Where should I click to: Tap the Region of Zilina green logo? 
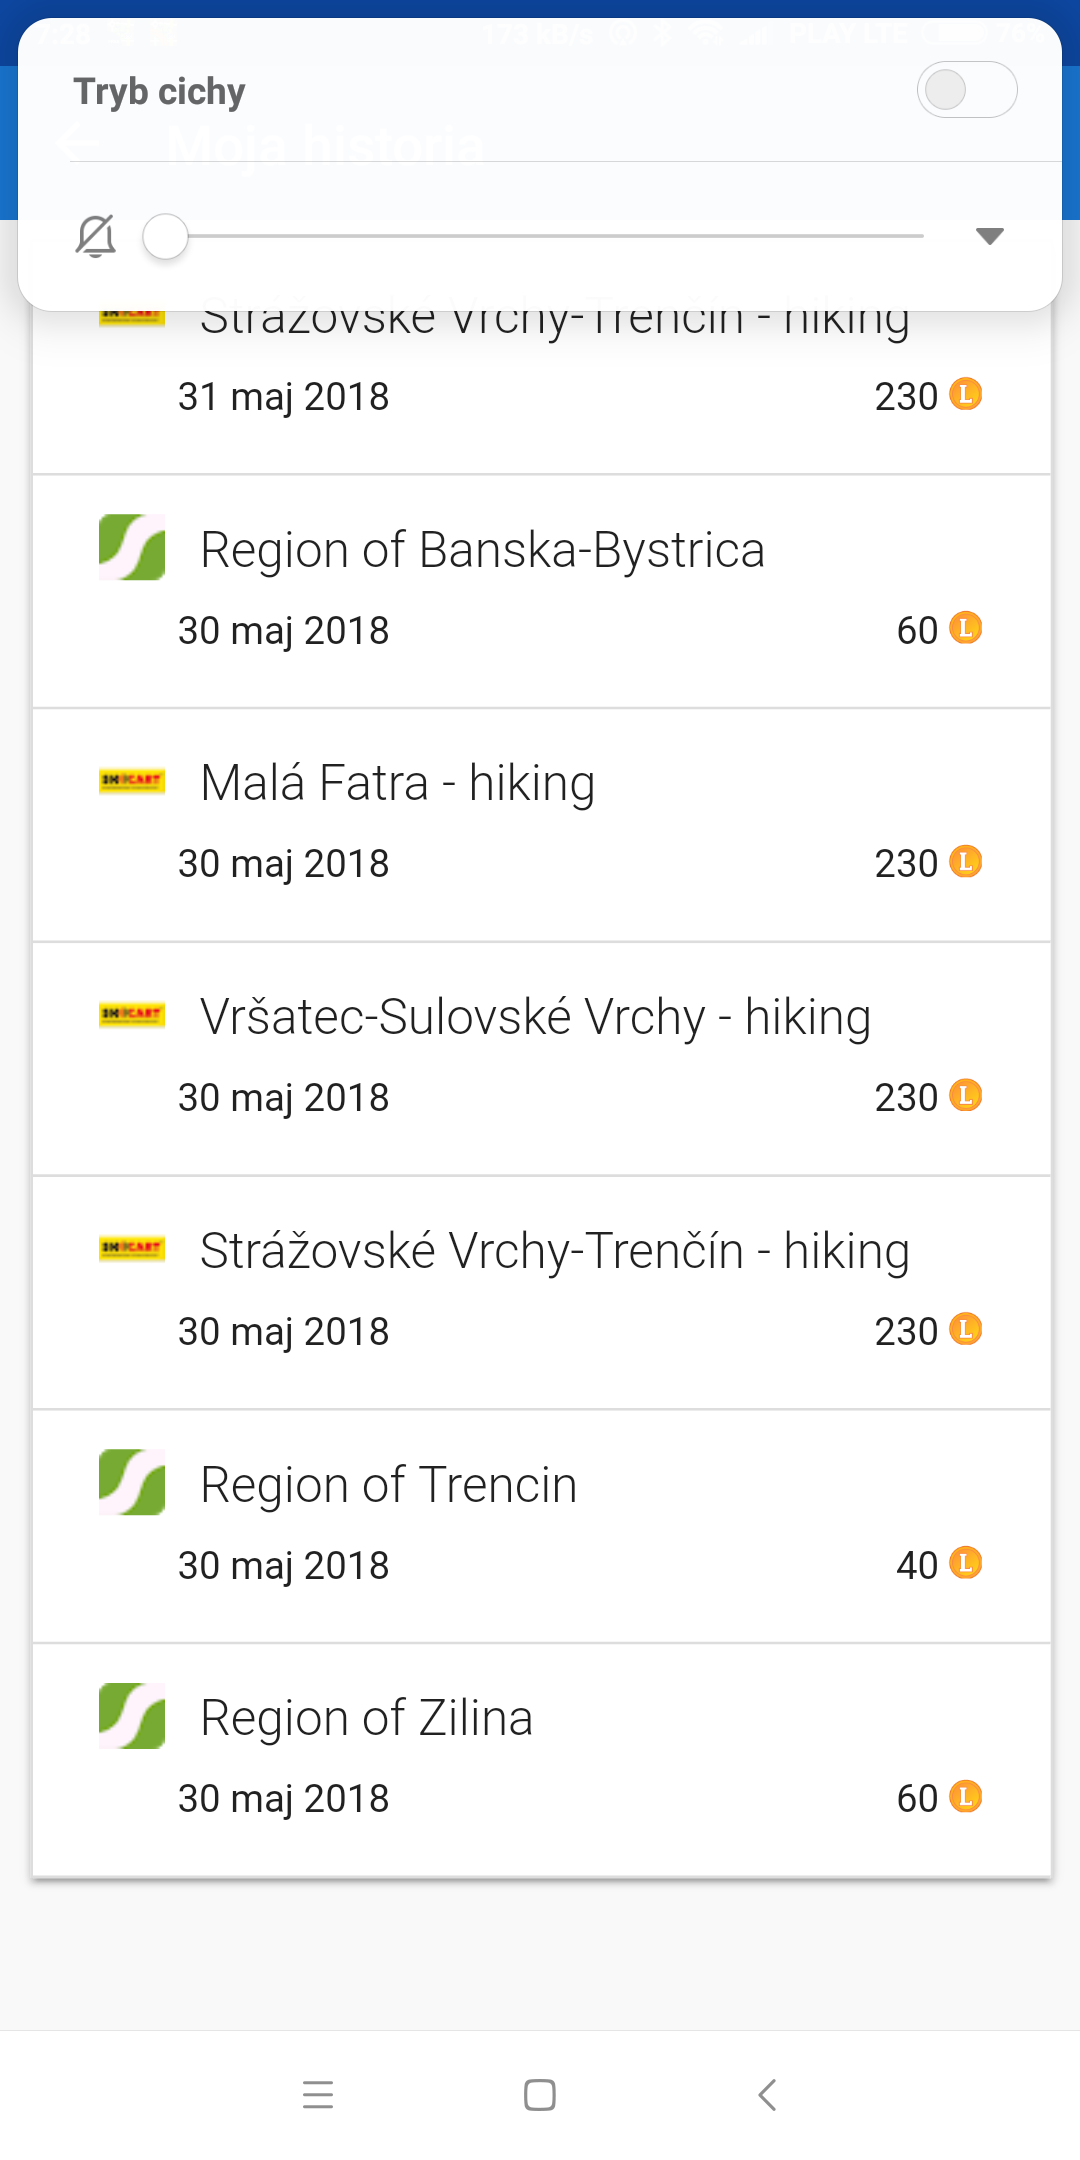pyautogui.click(x=132, y=1716)
